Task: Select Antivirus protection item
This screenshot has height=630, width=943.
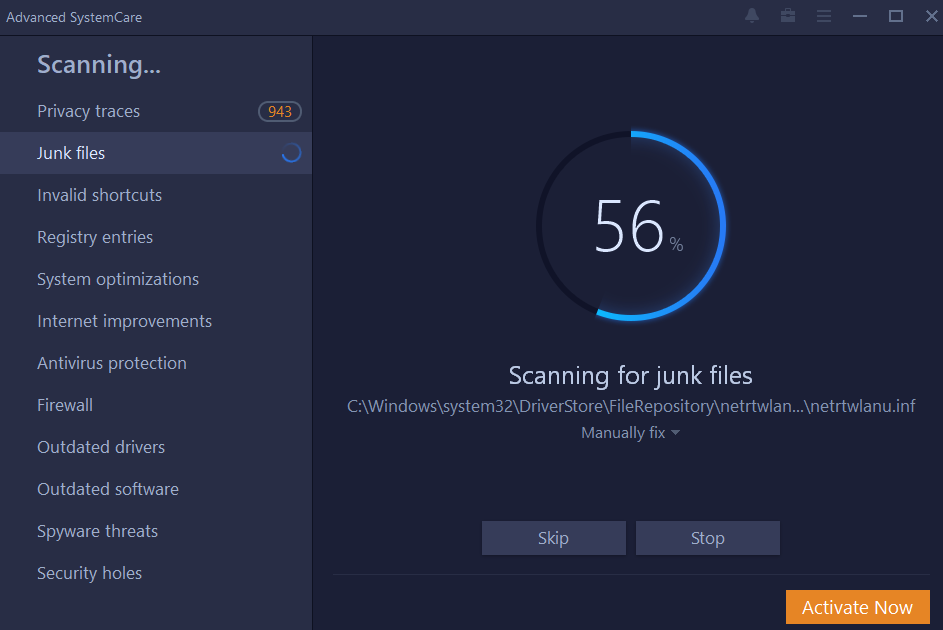Action: point(156,364)
